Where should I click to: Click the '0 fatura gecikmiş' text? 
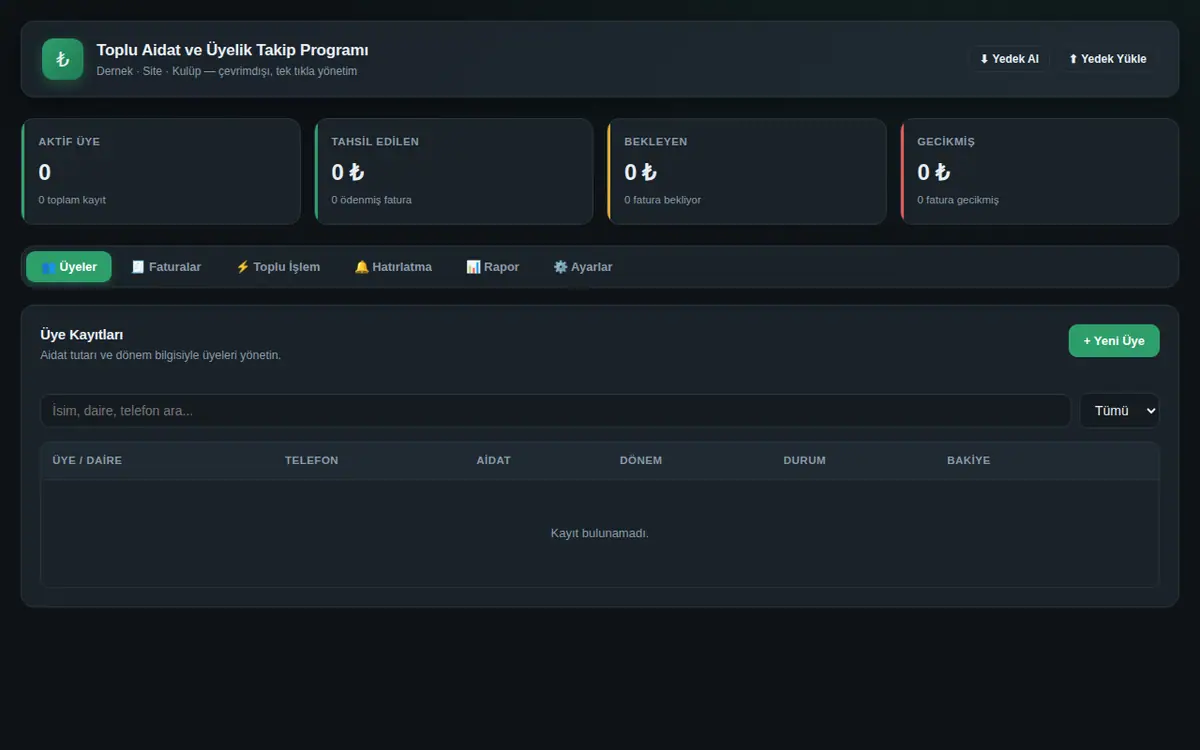[958, 200]
